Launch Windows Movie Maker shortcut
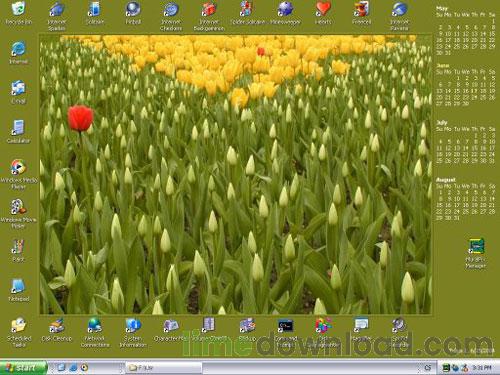Viewport: 500px width, 375px height. click(x=18, y=213)
